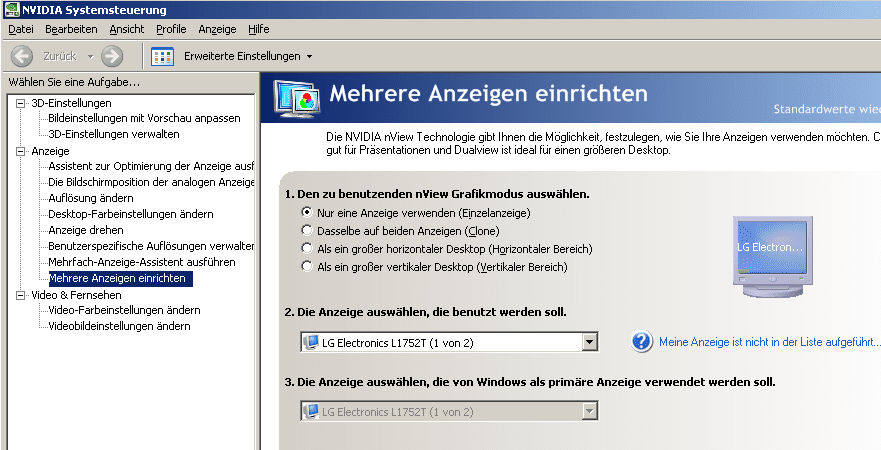Select Bildeinstellungen mit Vorschau anpassen
This screenshot has height=450, width=881.
[144, 119]
